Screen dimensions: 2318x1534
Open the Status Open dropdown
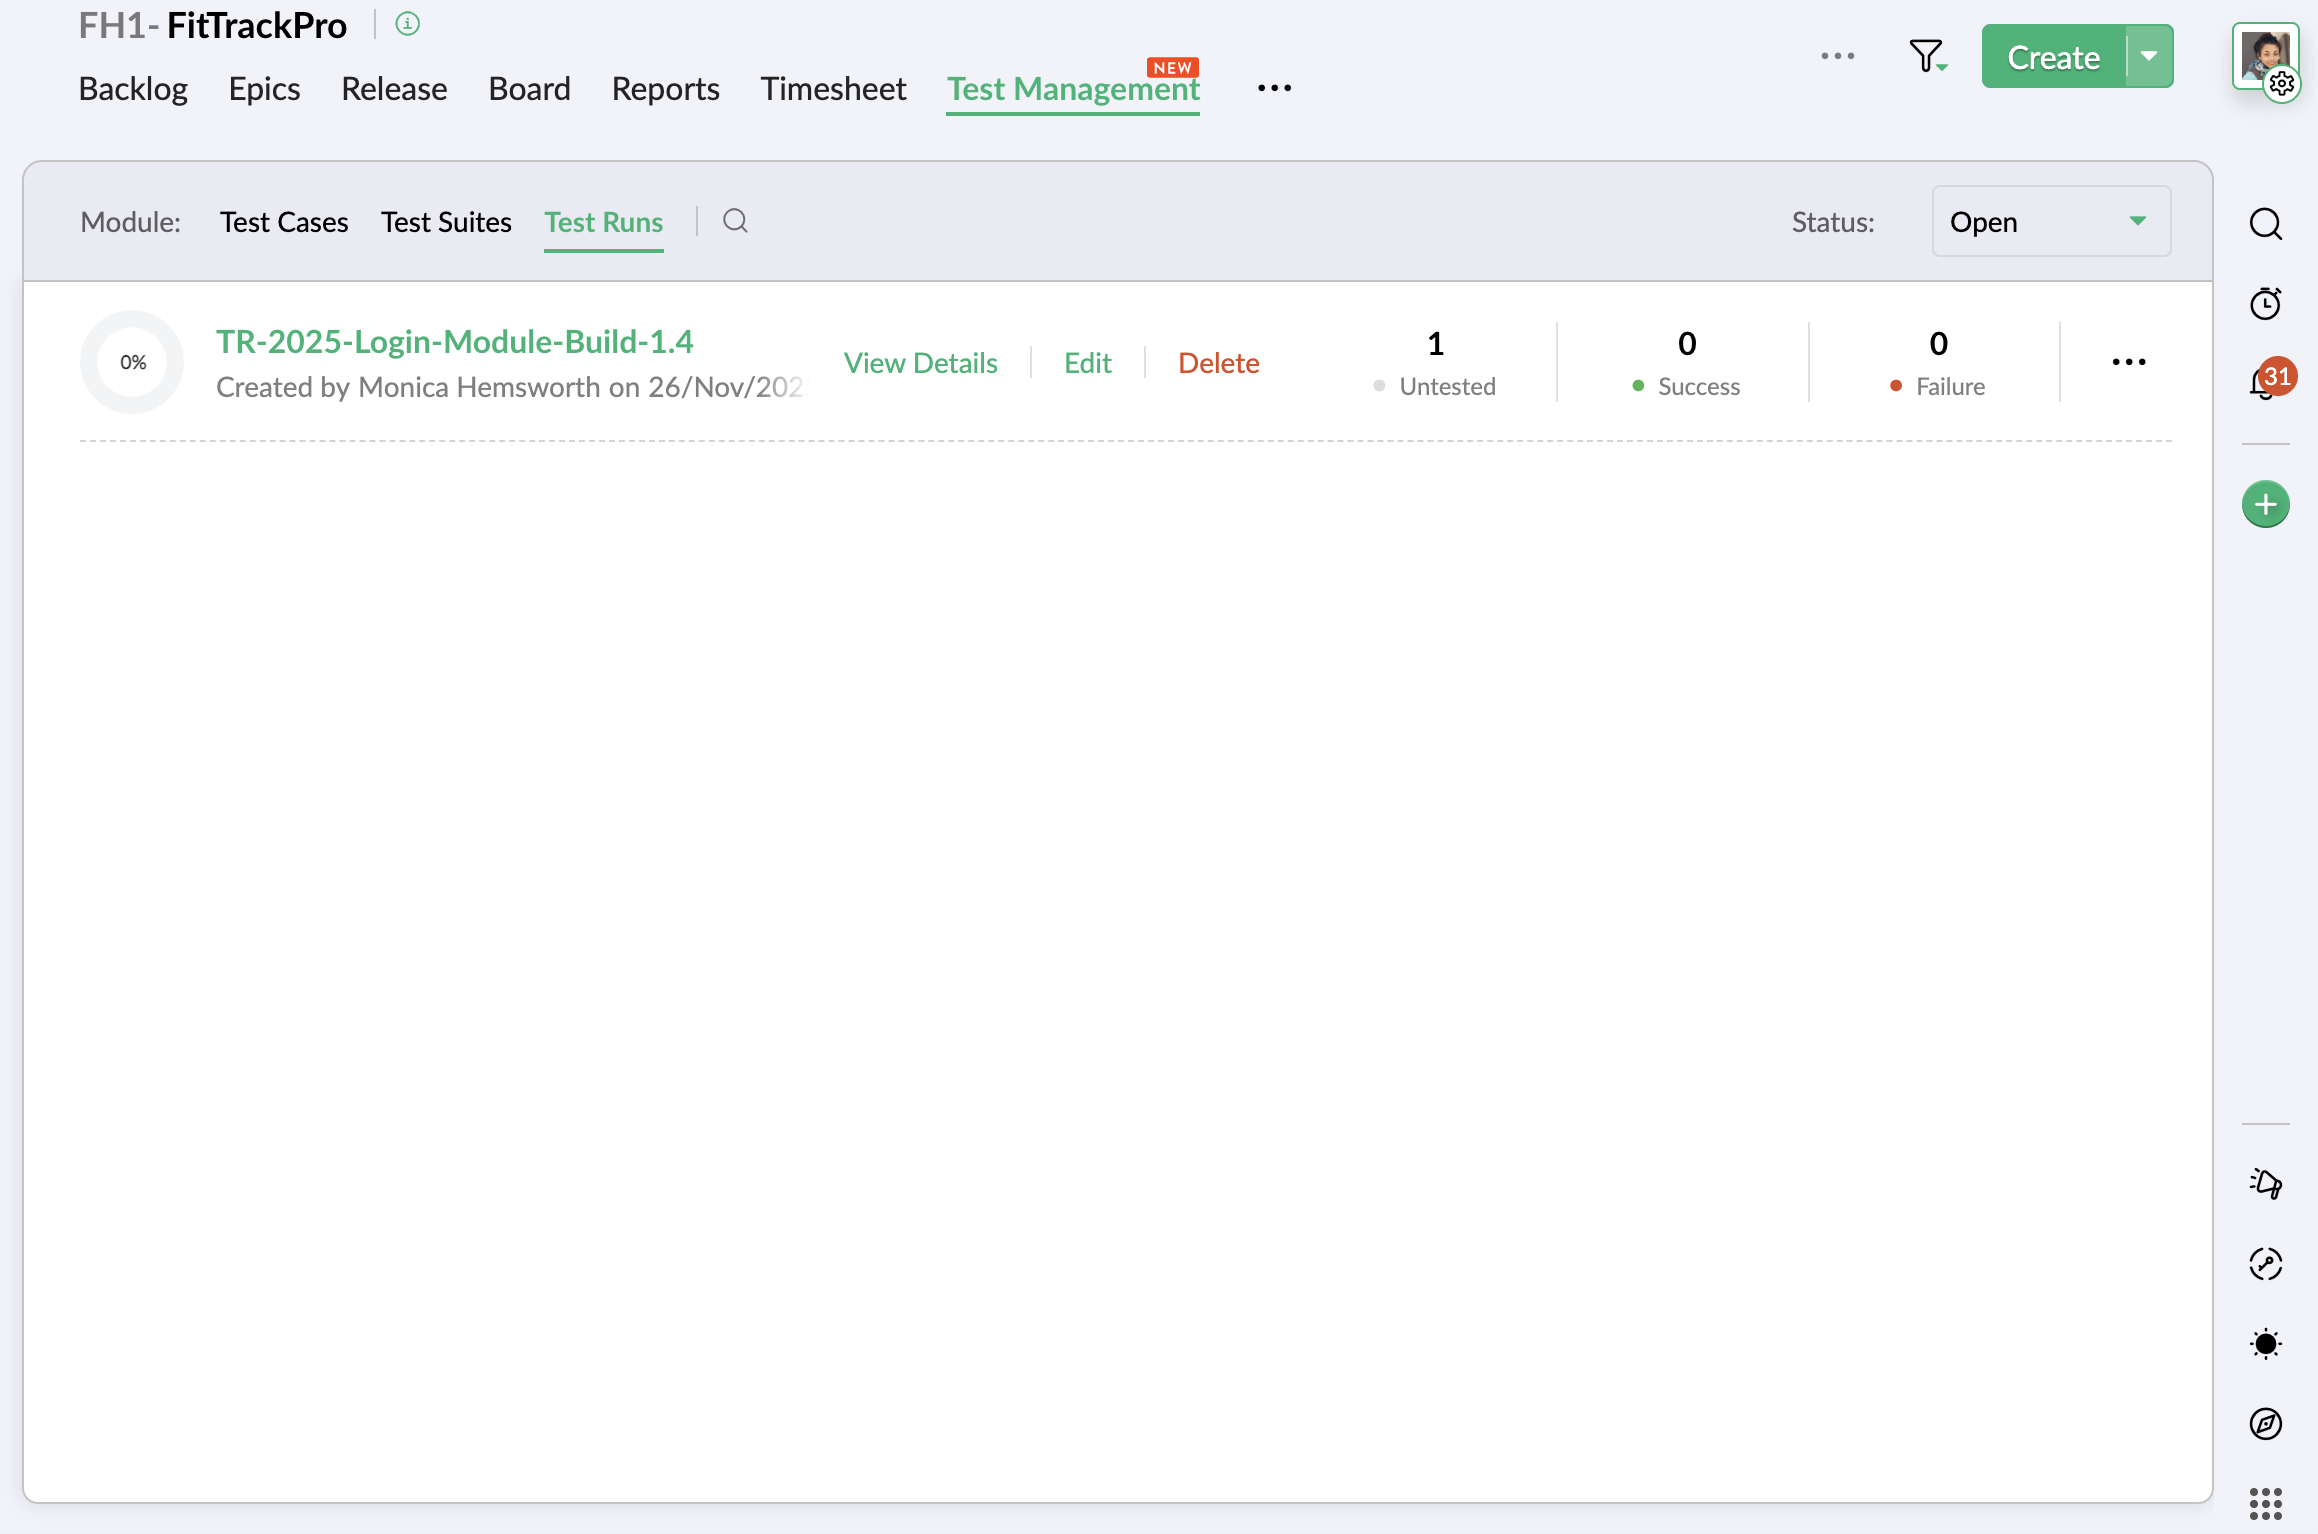pyautogui.click(x=2050, y=221)
